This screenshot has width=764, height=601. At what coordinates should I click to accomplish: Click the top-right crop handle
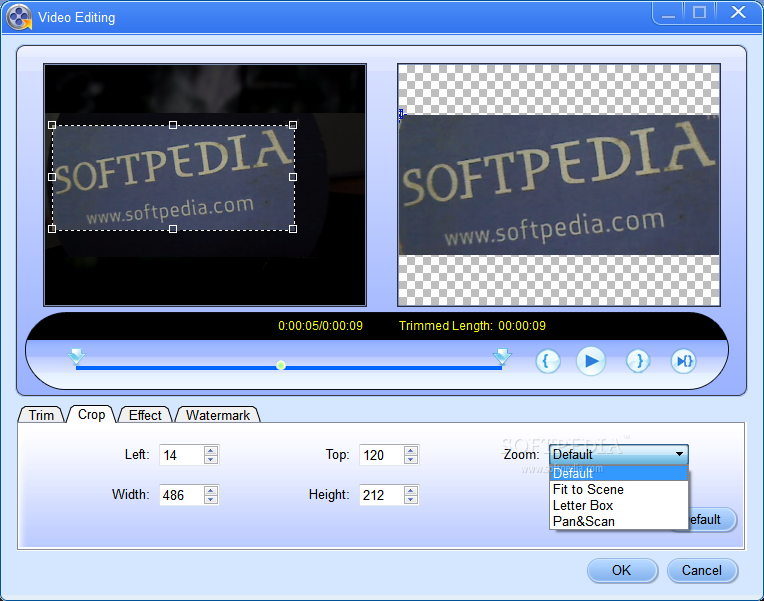coord(293,125)
